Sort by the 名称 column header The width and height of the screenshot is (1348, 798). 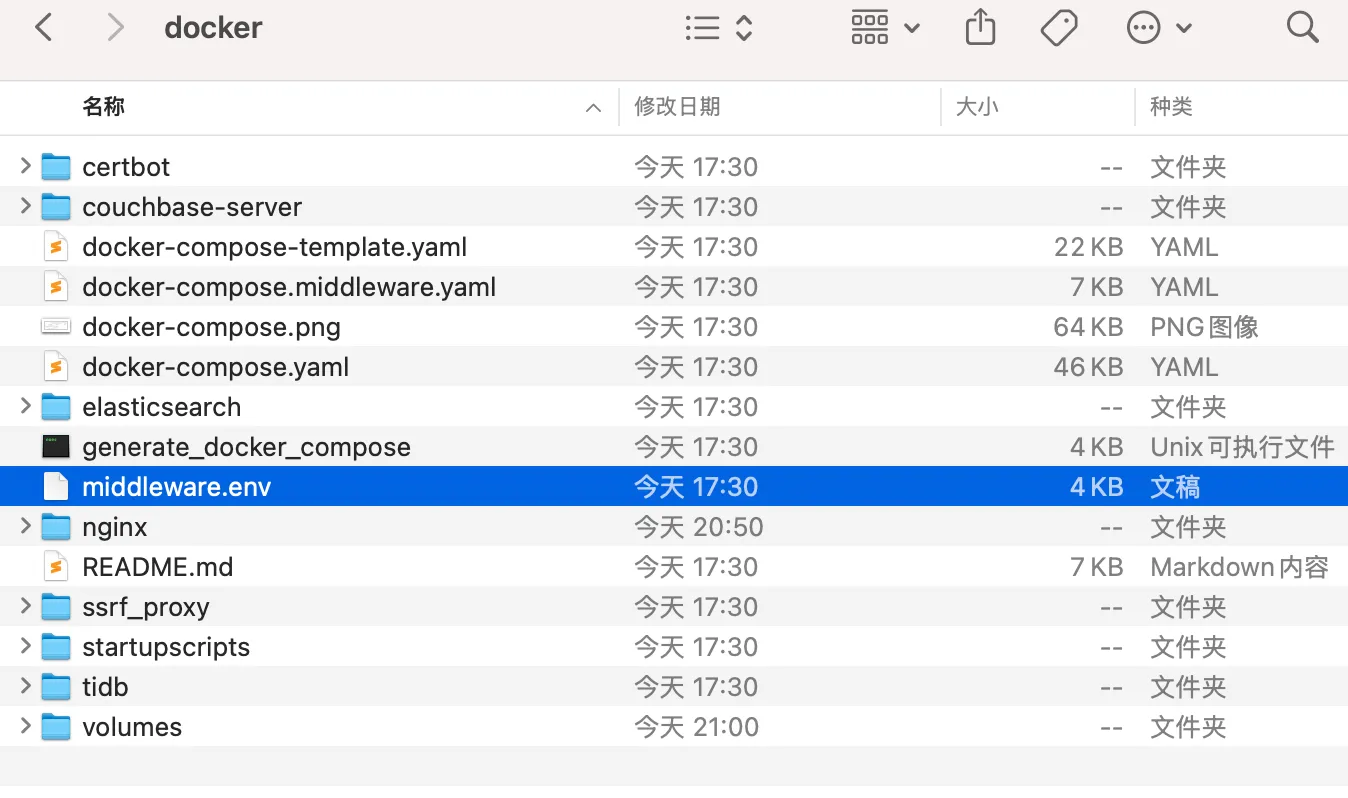pyautogui.click(x=103, y=107)
